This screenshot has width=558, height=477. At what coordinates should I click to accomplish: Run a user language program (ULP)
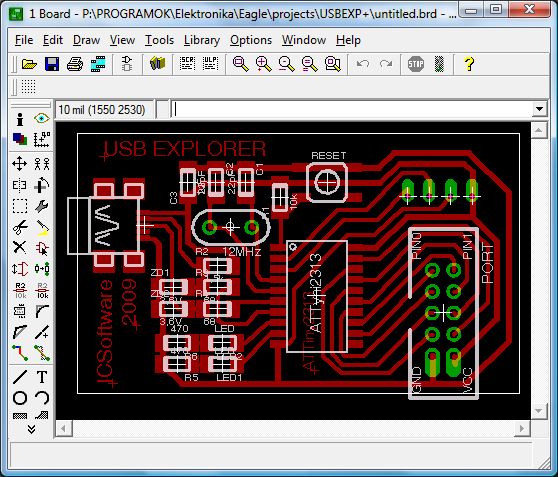click(x=210, y=64)
